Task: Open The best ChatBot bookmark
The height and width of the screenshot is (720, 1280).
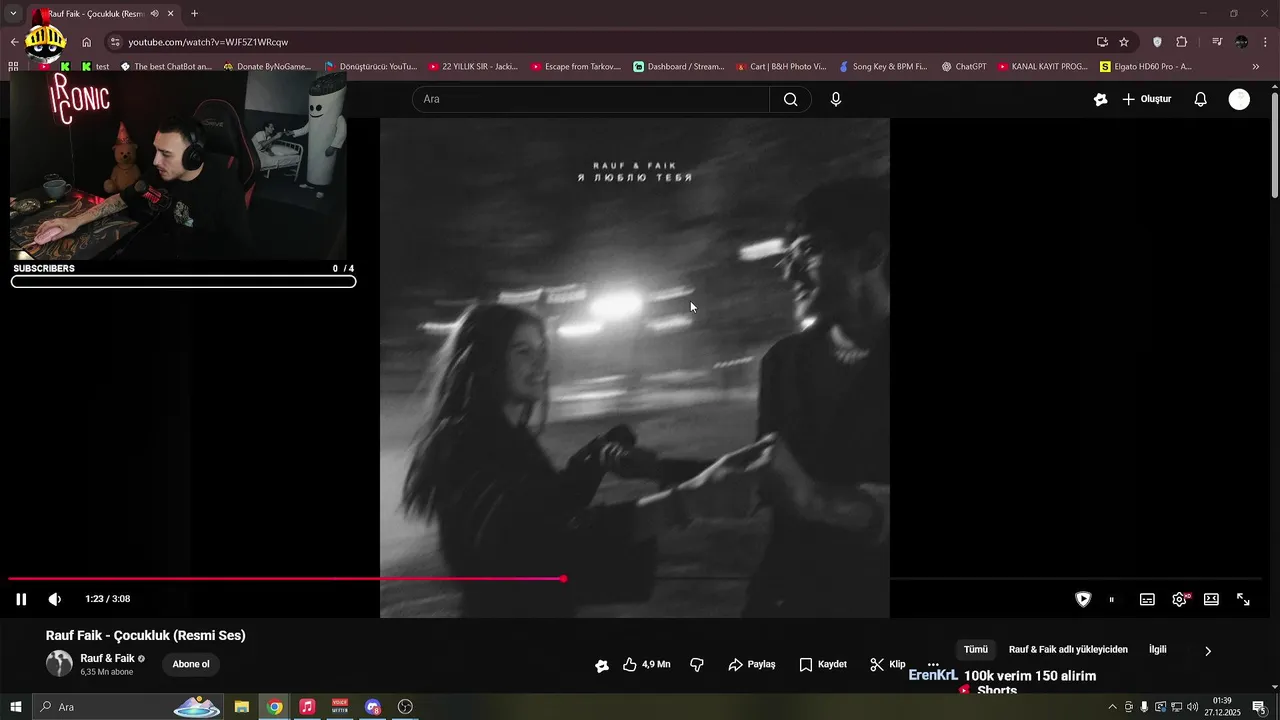Action: click(x=166, y=67)
